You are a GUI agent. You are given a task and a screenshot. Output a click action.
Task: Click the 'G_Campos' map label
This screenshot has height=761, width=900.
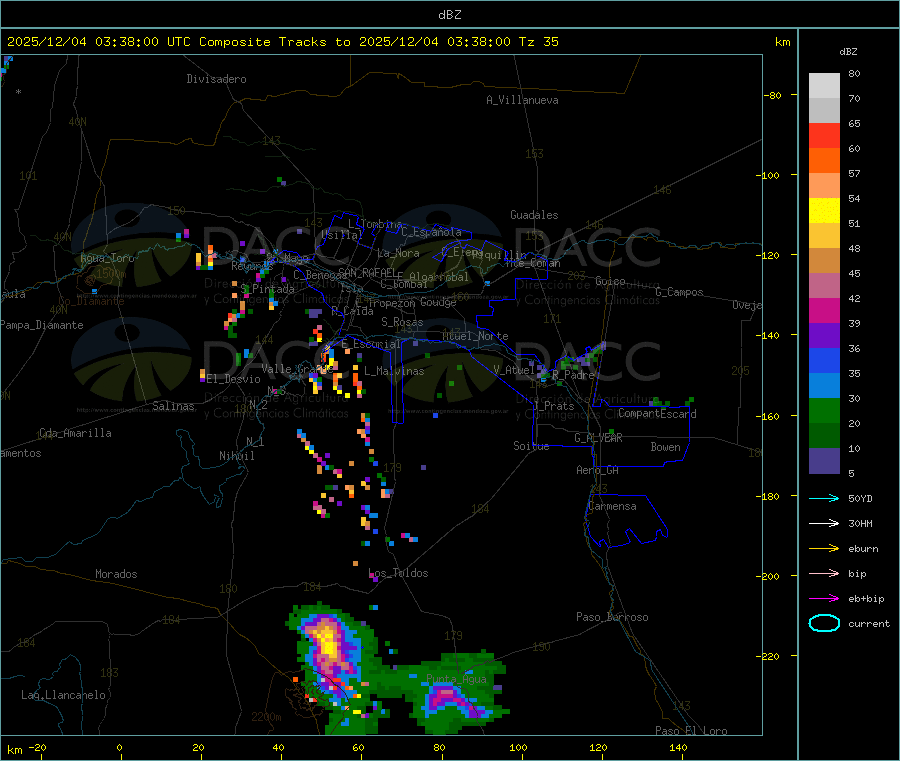[679, 292]
